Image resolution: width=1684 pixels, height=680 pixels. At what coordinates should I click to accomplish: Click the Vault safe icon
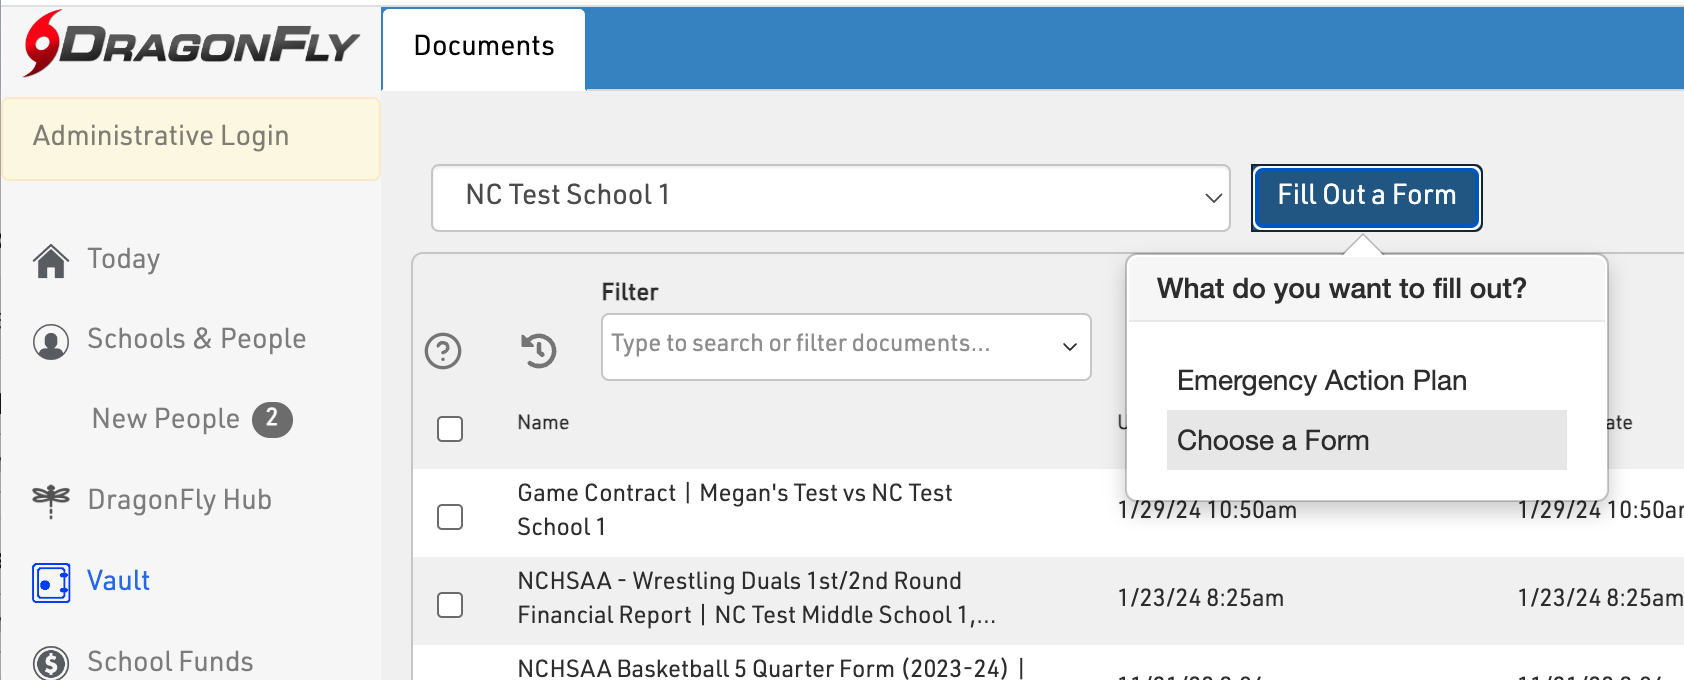(51, 582)
